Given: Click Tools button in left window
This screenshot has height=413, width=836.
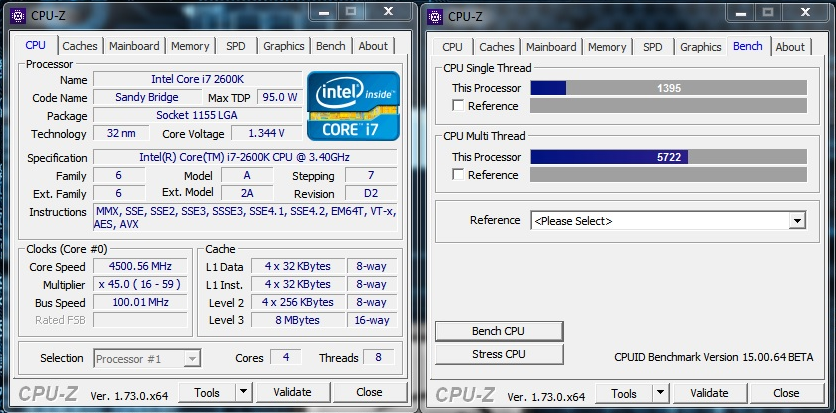Looking at the screenshot, I should pyautogui.click(x=207, y=393).
